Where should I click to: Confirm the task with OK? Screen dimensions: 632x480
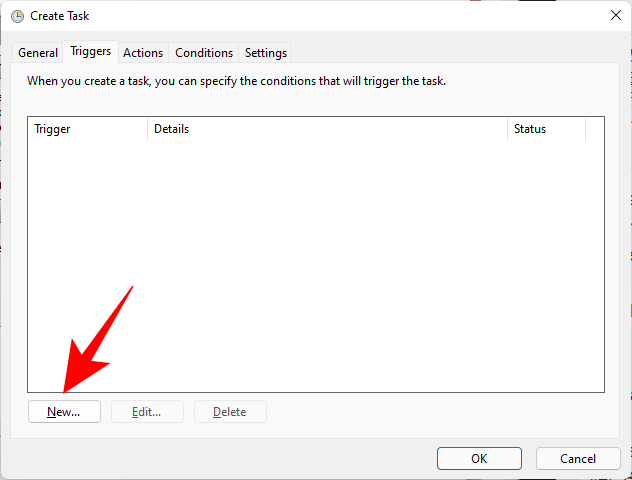pos(479,458)
